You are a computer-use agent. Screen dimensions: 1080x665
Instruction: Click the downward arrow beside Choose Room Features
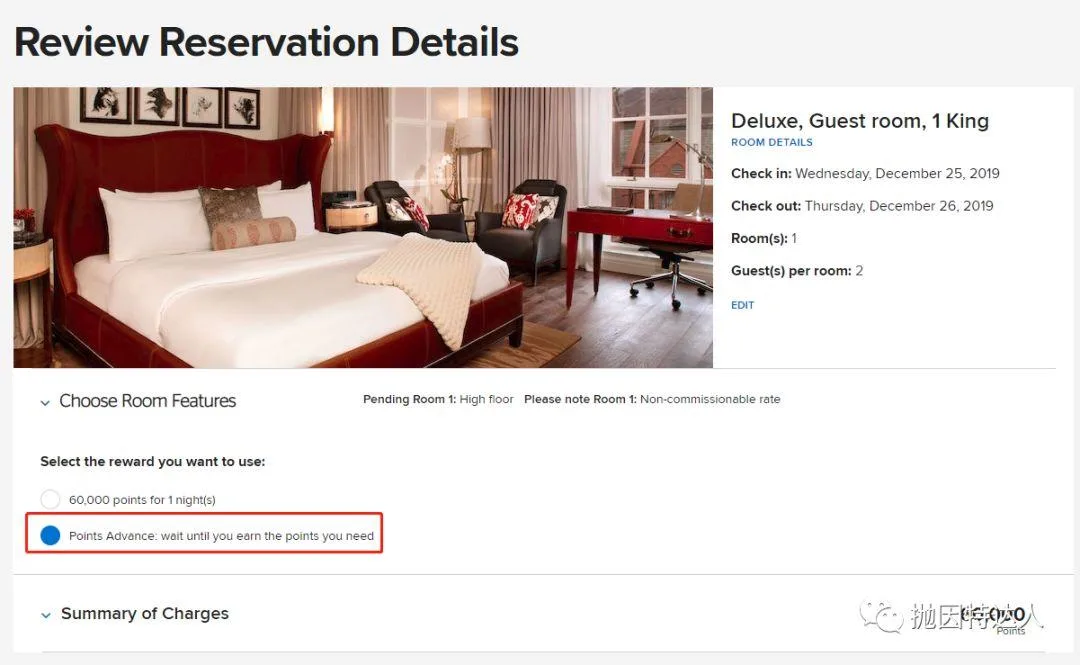click(x=44, y=401)
